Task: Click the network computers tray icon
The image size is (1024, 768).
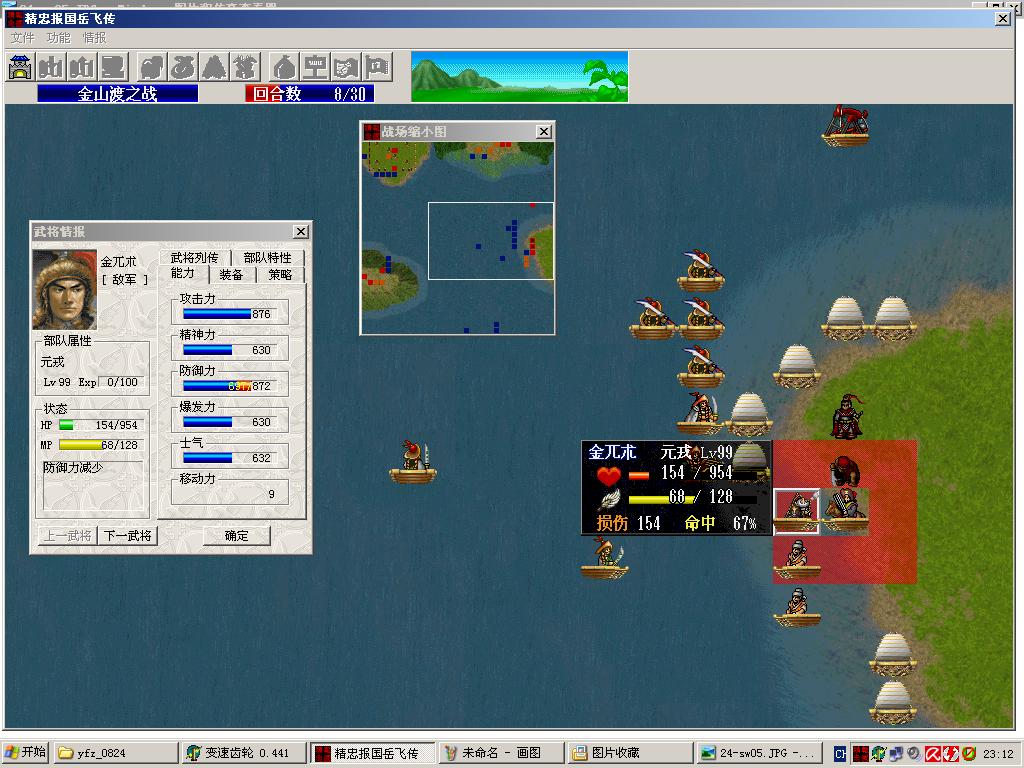Action: 896,754
